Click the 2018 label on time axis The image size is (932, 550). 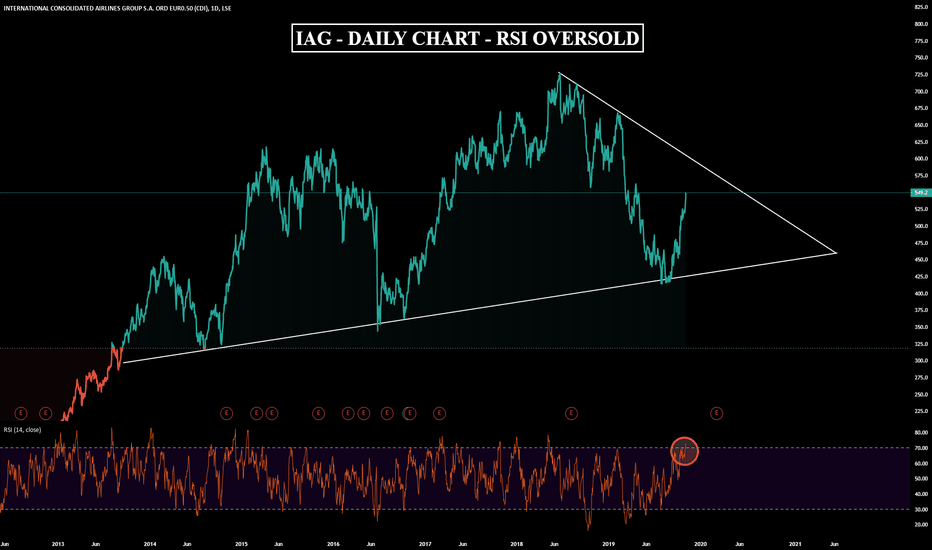[517, 544]
